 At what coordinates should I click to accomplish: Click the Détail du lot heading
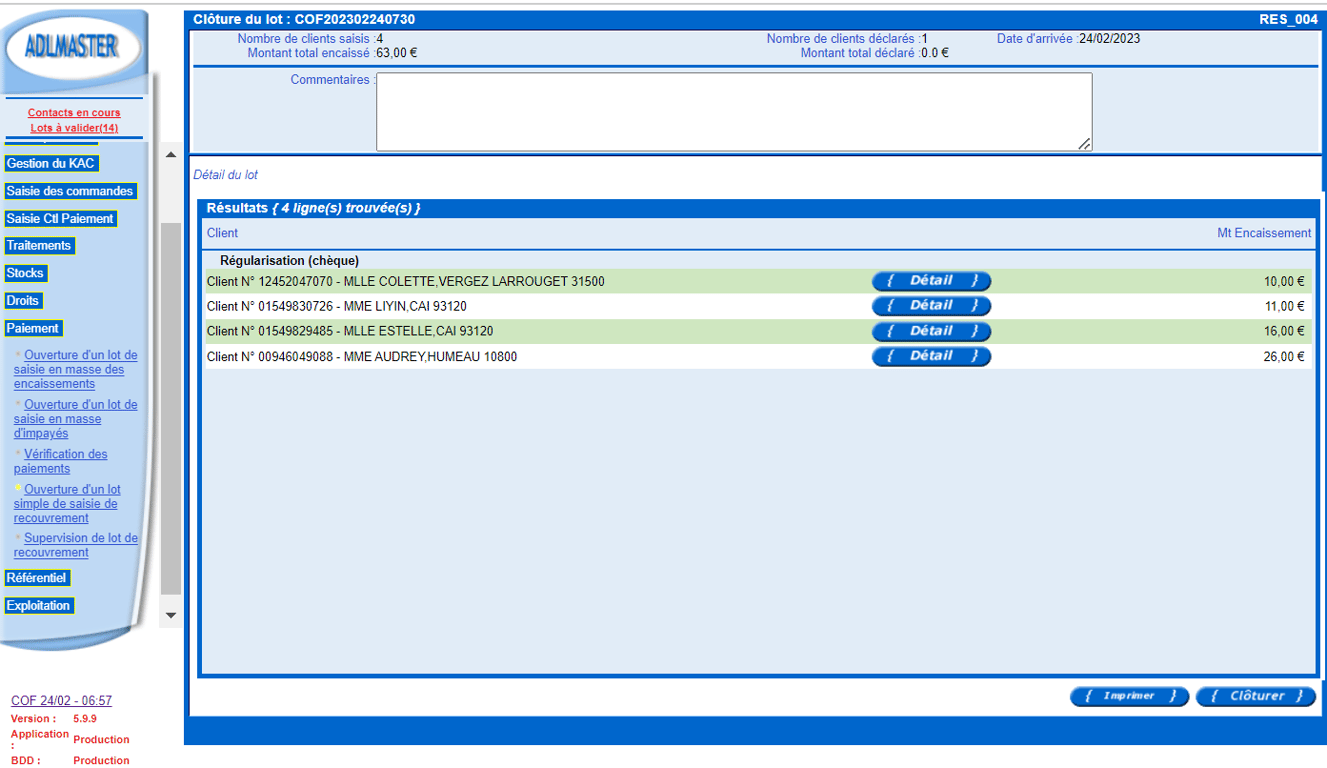[225, 175]
